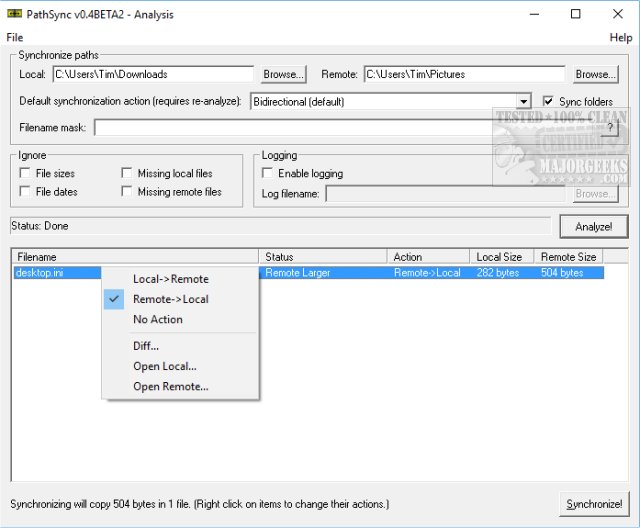Choose Remote->Local in context menu

[x=180, y=299]
